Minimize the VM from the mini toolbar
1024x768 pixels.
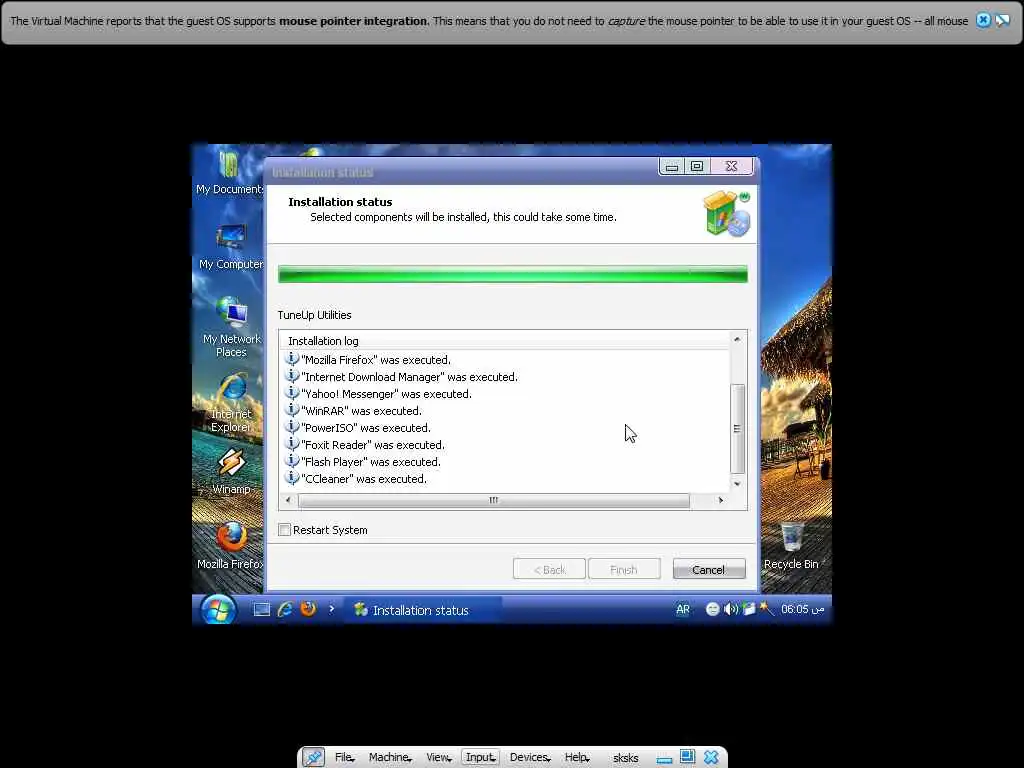[x=664, y=759]
